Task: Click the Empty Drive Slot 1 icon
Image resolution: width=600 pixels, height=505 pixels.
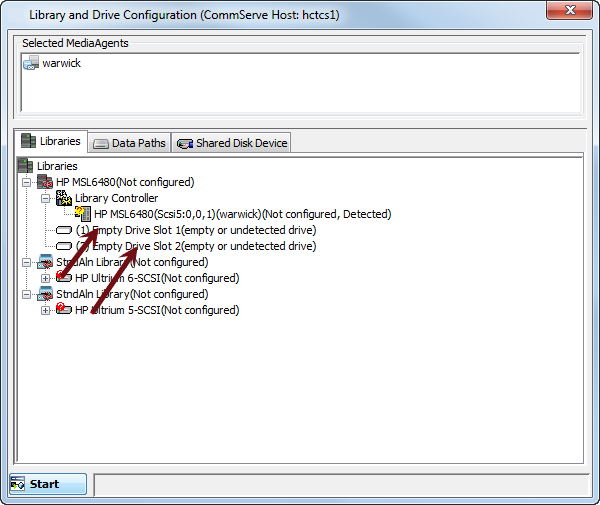Action: point(64,230)
